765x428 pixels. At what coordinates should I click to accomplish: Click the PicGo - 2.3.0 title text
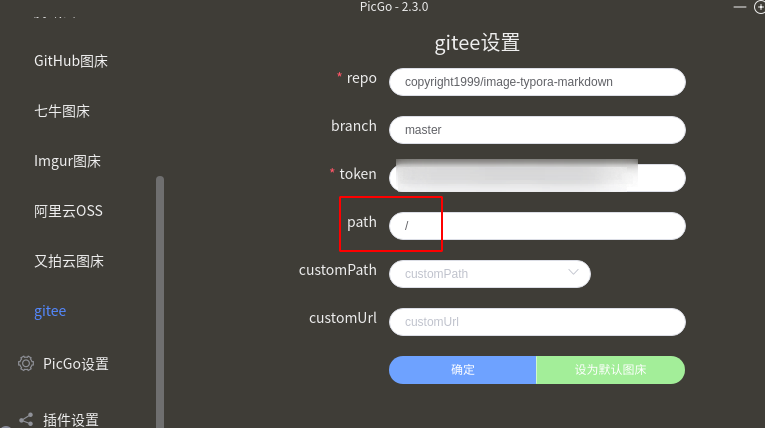394,7
